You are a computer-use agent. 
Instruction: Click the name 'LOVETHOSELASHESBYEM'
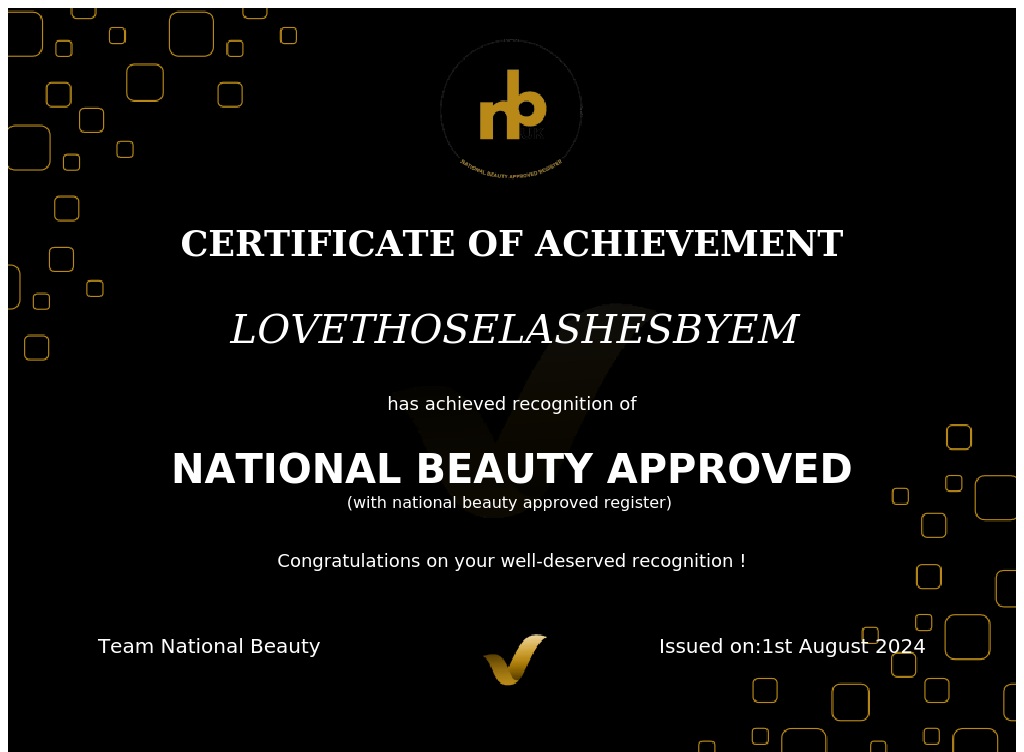tap(514, 328)
